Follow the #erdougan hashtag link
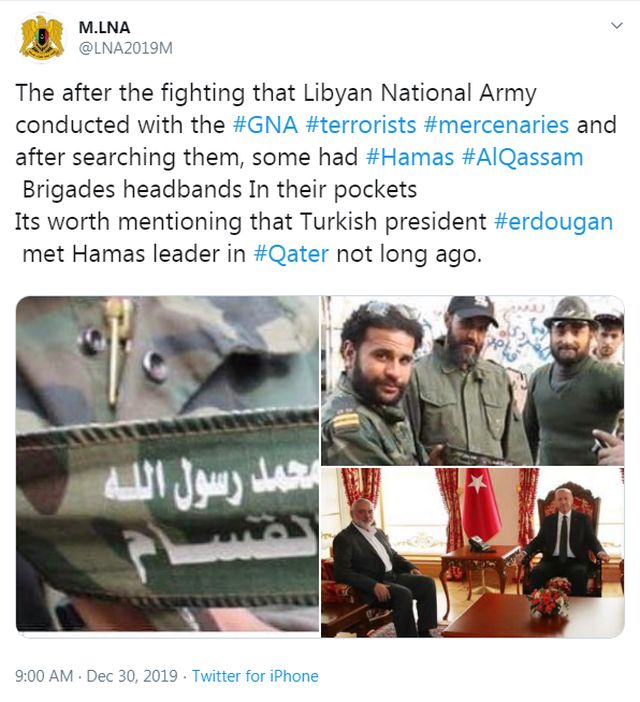The height and width of the screenshot is (702, 640). pos(553,222)
